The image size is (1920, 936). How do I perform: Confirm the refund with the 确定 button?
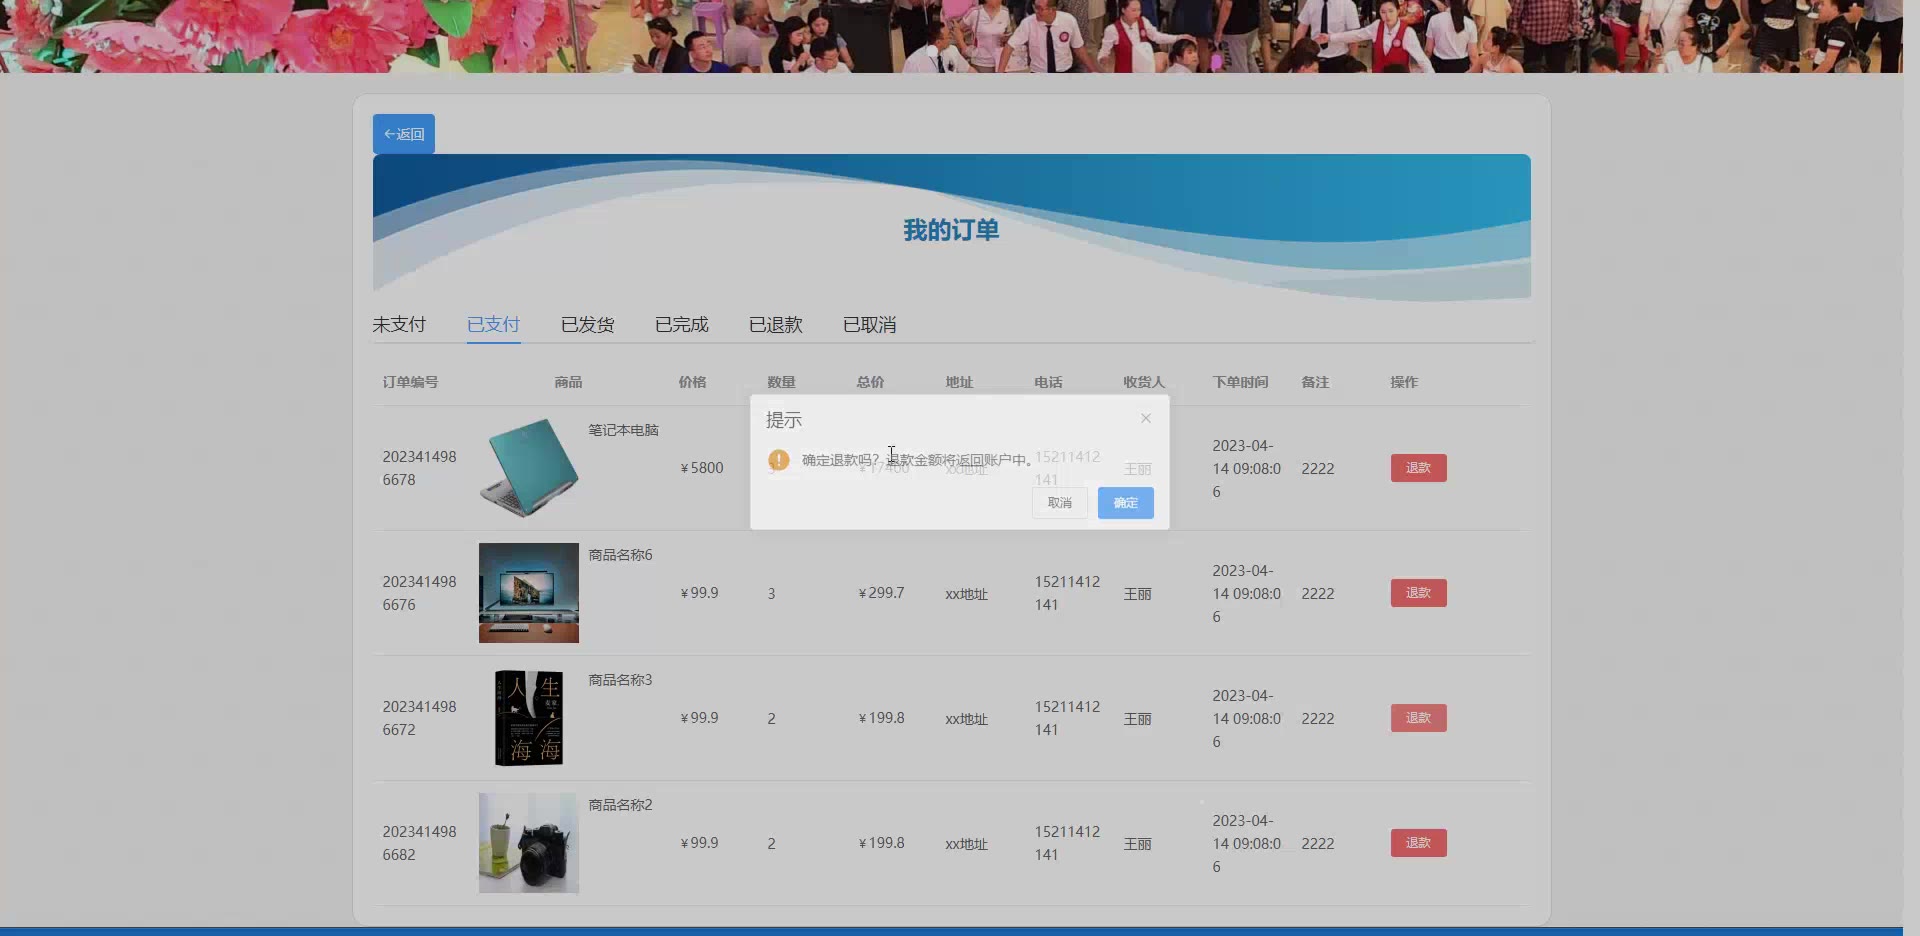coord(1126,503)
